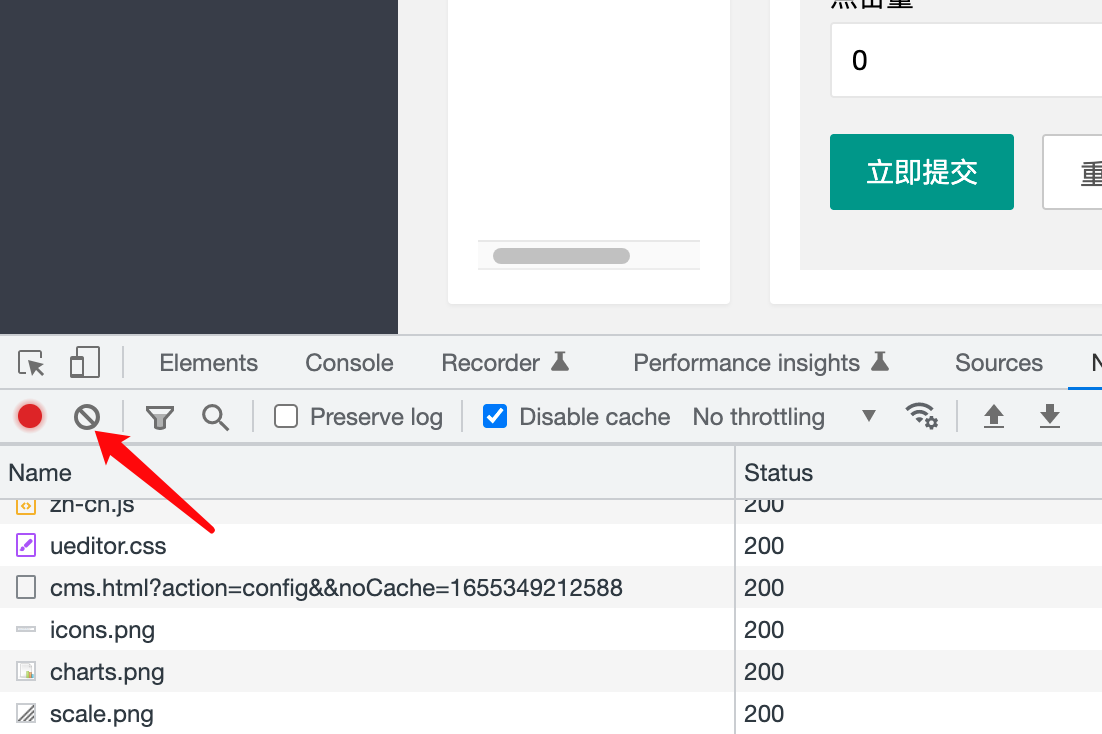Switch to the Console tab
This screenshot has width=1102, height=734.
point(349,363)
